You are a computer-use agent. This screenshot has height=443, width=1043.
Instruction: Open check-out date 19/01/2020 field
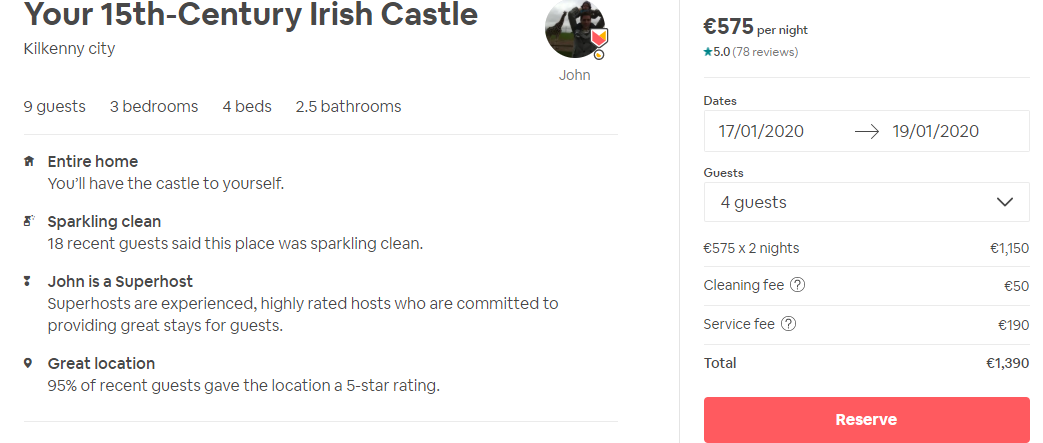click(x=935, y=131)
